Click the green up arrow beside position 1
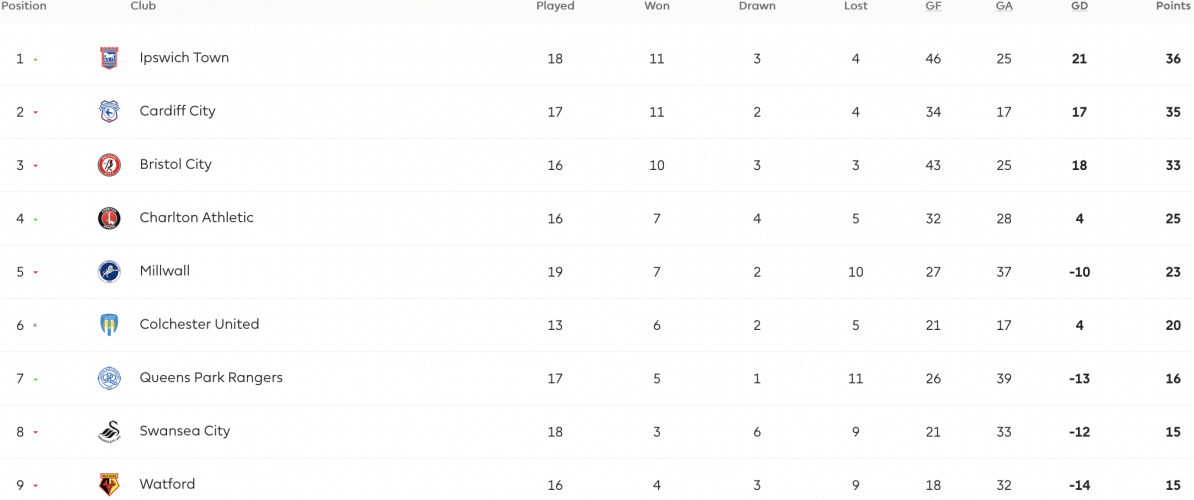This screenshot has width=1194, height=500. 35,59
